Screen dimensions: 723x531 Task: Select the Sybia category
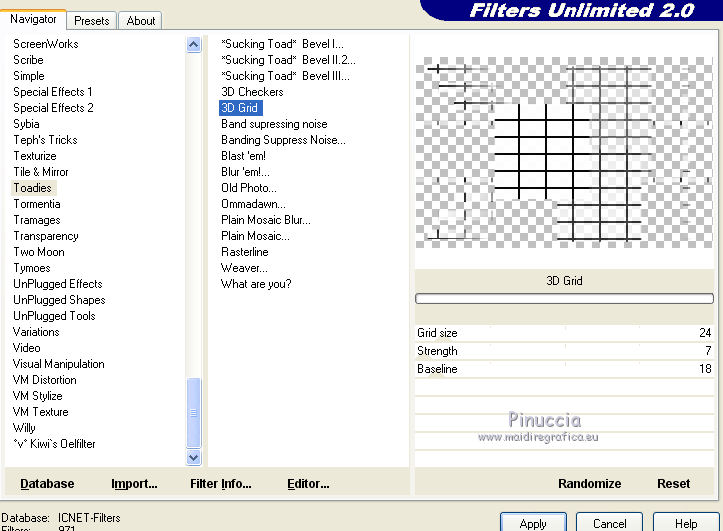tap(26, 124)
